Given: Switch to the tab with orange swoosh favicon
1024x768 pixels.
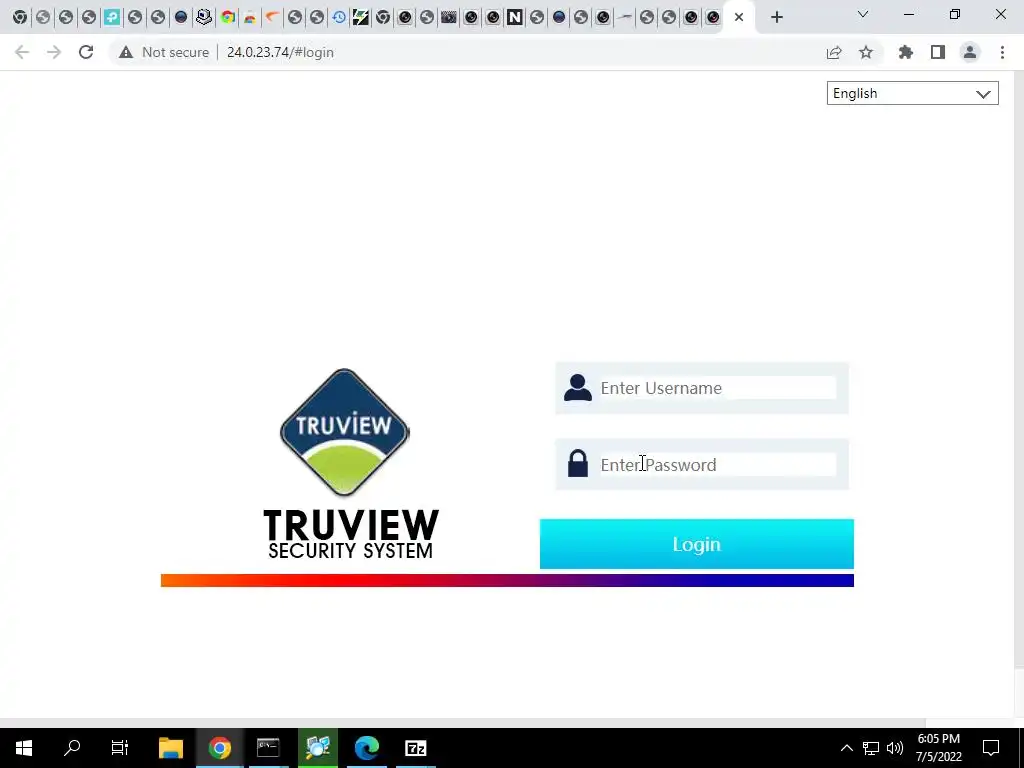Looking at the screenshot, I should click(x=272, y=17).
